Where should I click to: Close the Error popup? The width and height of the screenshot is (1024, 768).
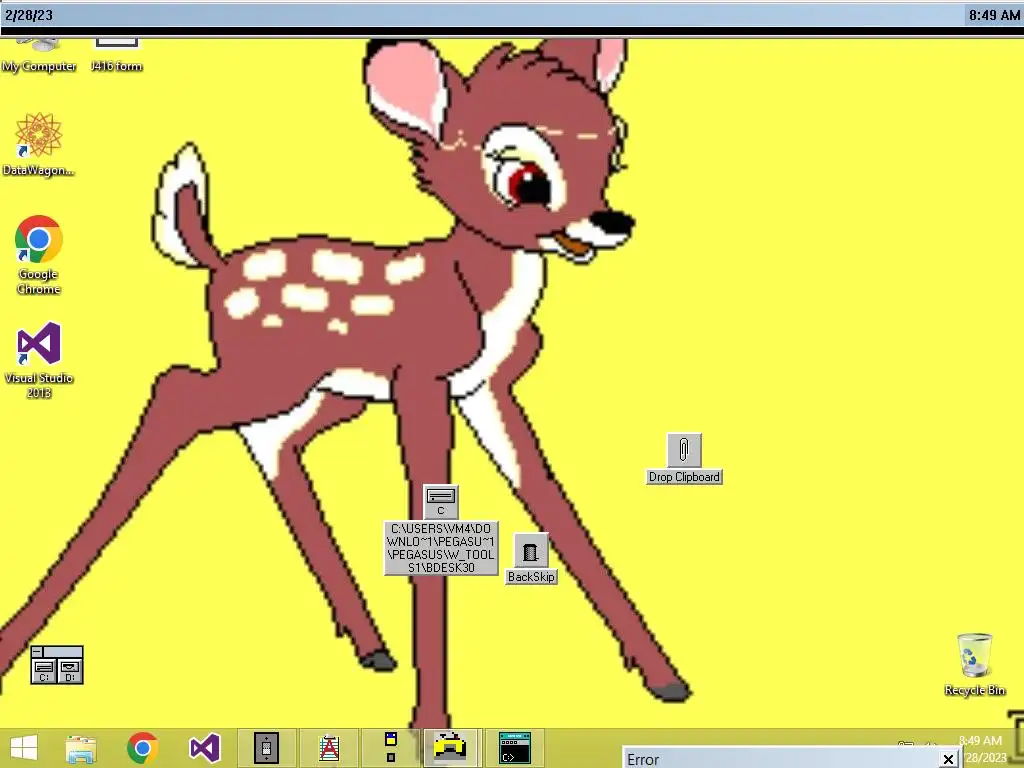[x=948, y=759]
